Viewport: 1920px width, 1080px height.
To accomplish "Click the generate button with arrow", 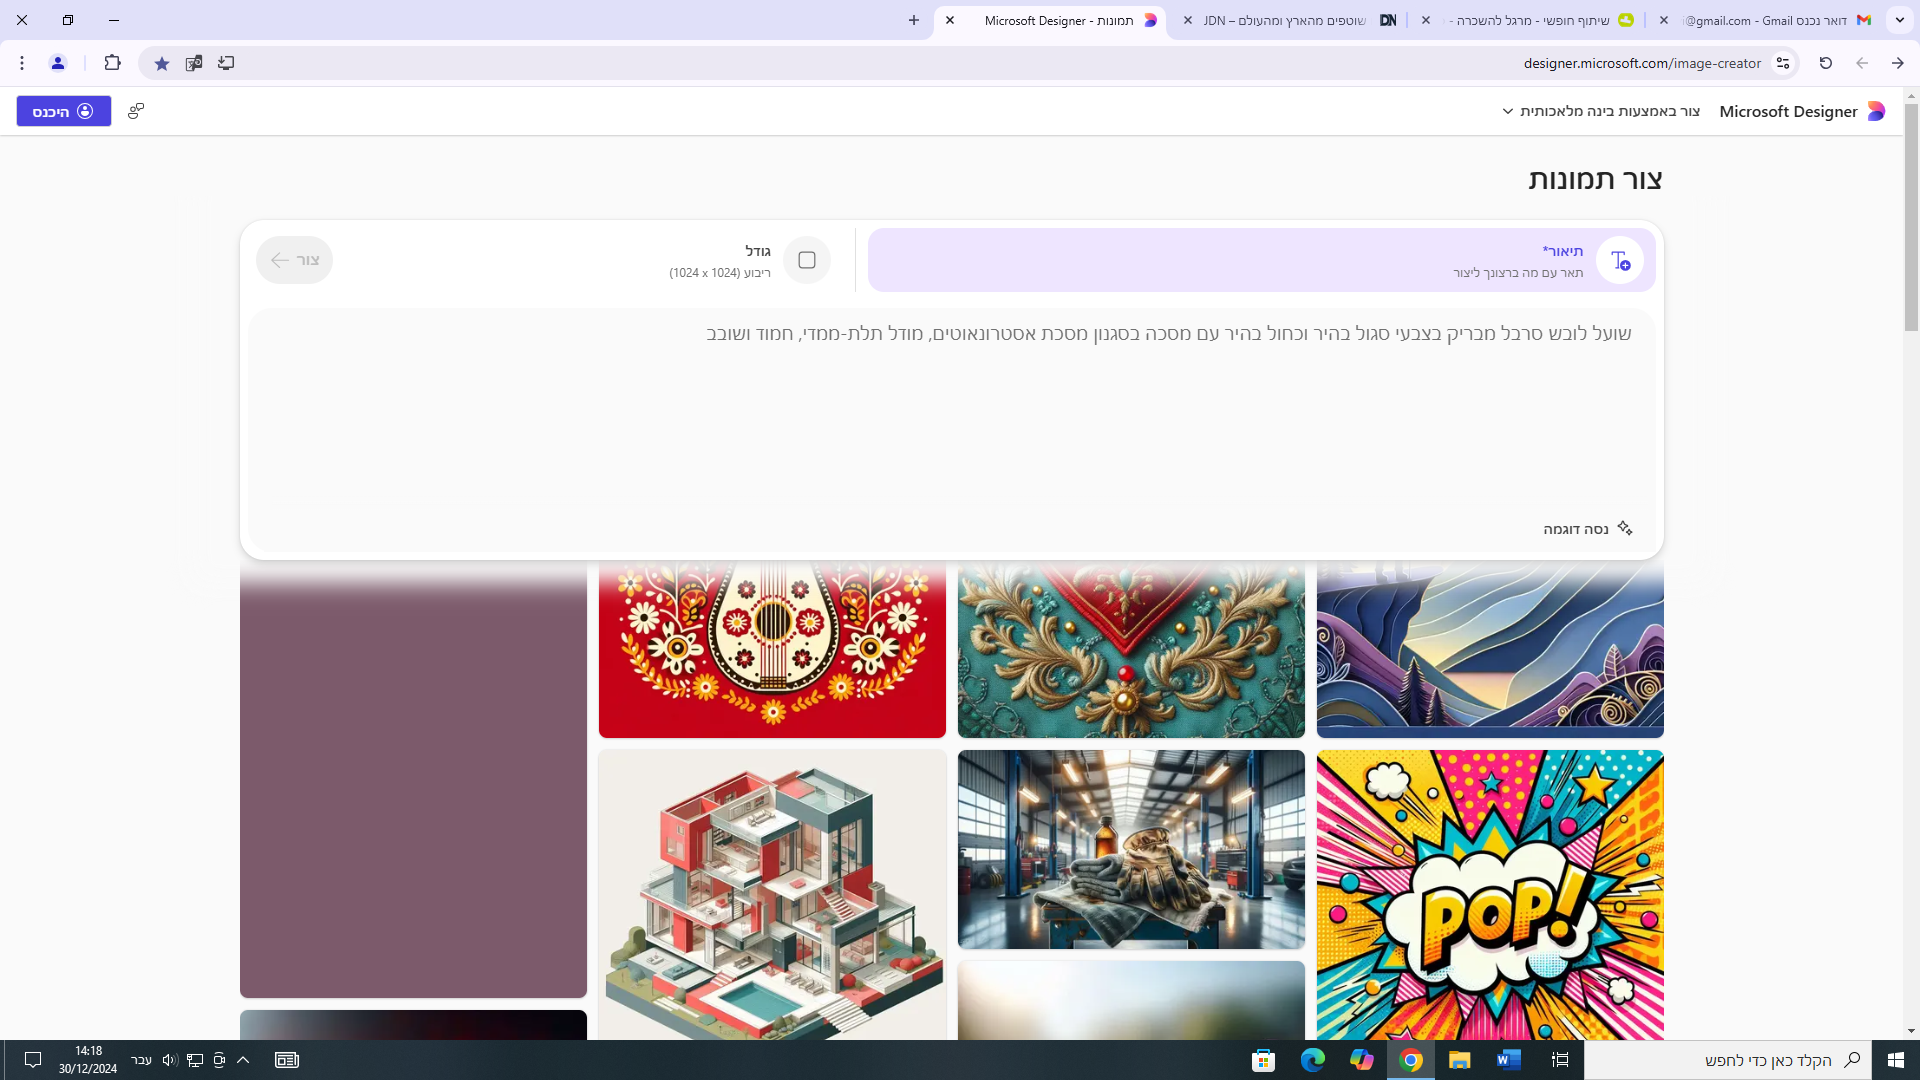I will 294,260.
